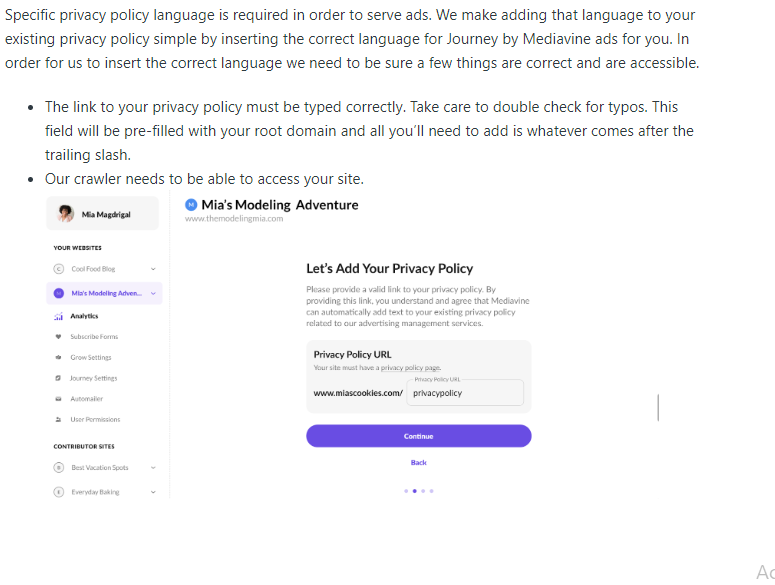
Task: Click Mia Magdrigal's profile avatar
Action: (x=66, y=213)
